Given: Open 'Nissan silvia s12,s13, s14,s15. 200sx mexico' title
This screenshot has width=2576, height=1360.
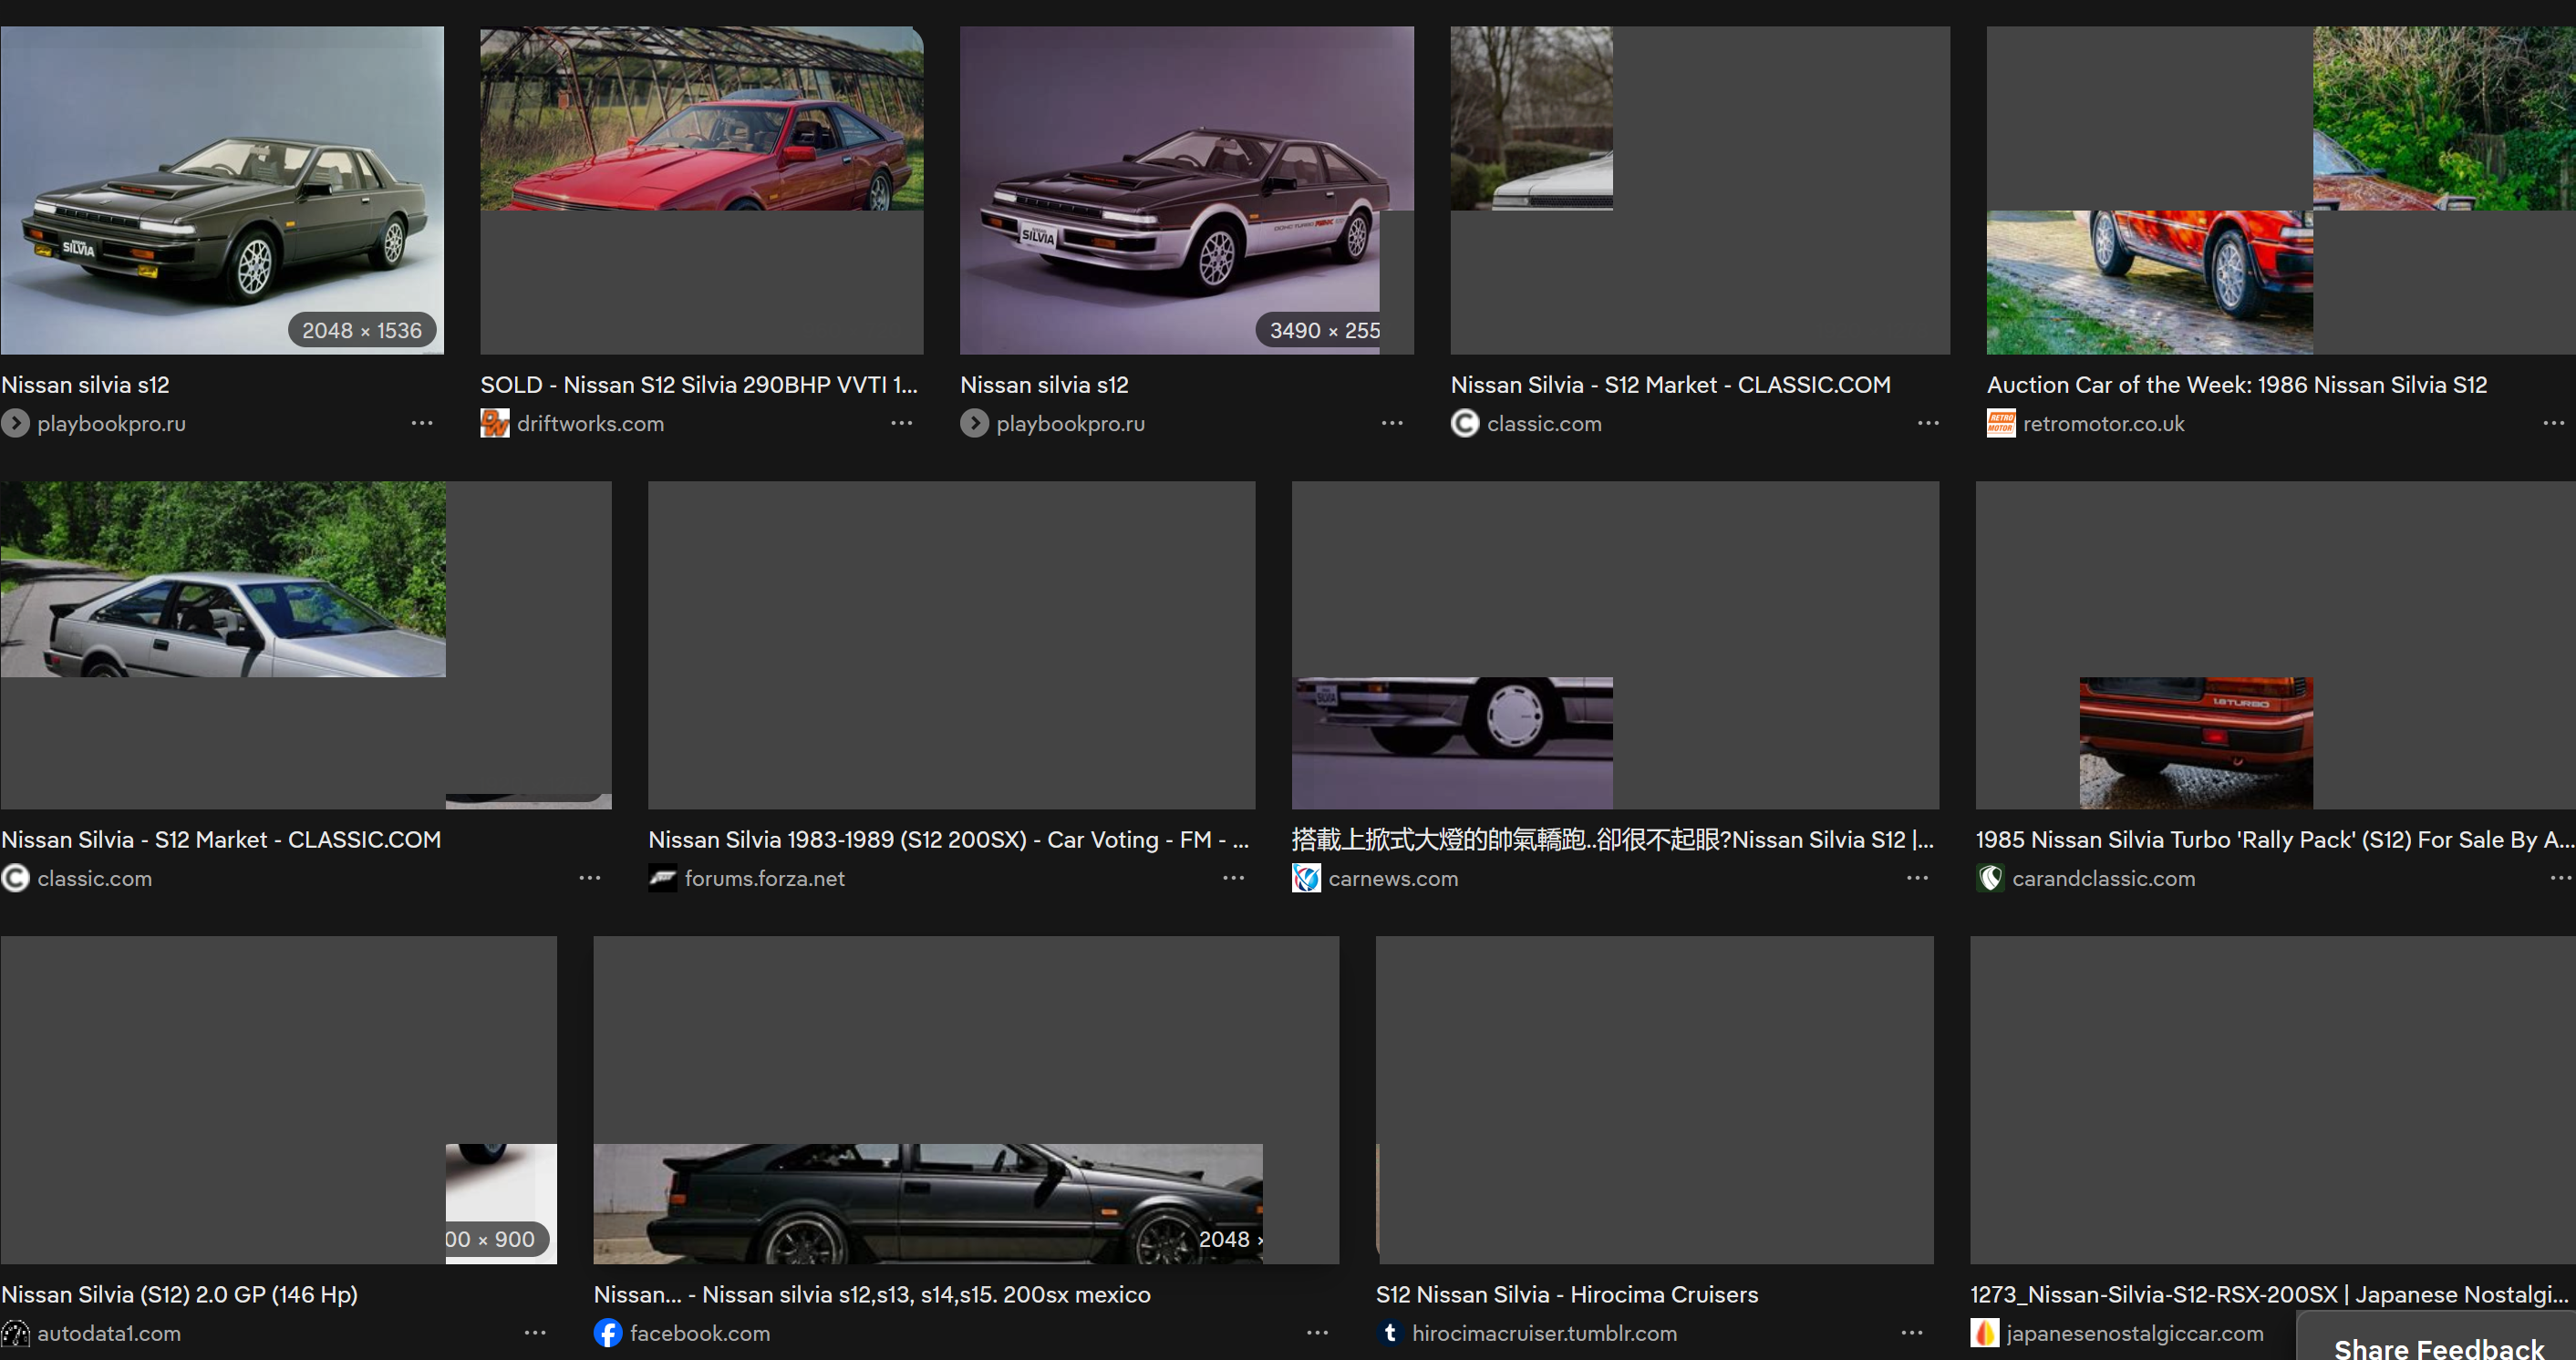Looking at the screenshot, I should 872,1295.
